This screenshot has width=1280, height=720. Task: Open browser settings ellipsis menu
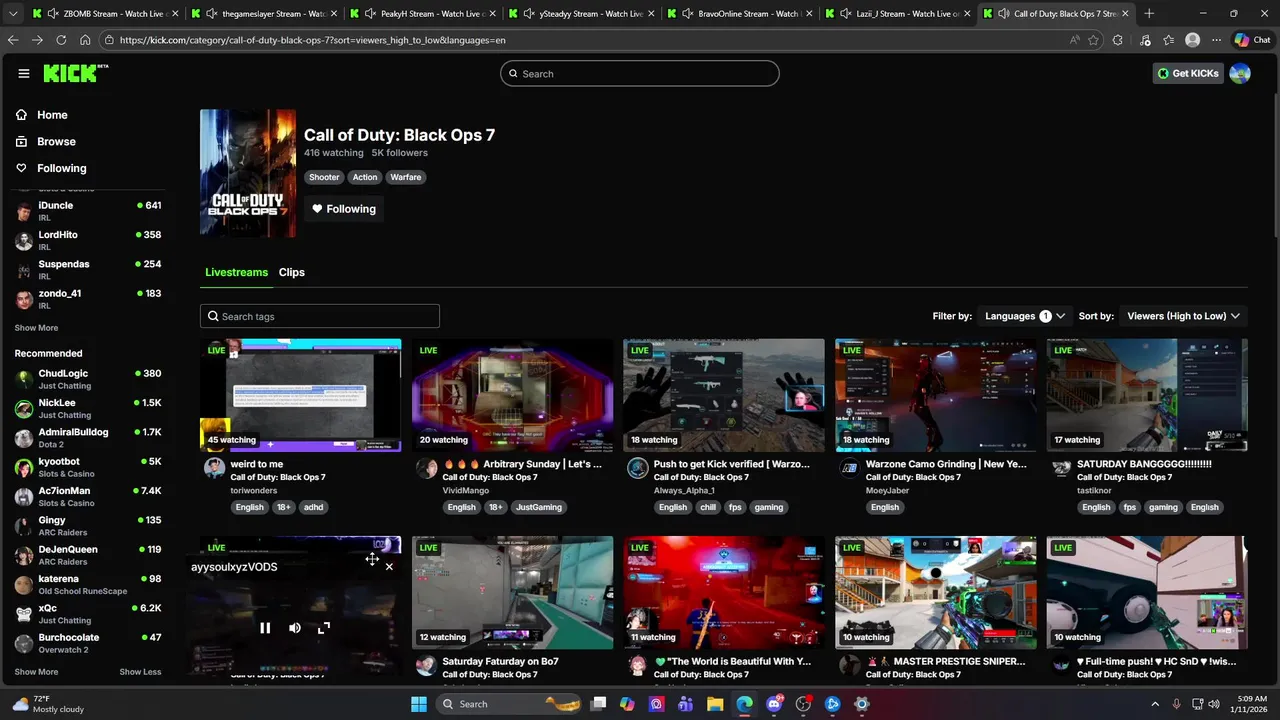[x=1217, y=40]
